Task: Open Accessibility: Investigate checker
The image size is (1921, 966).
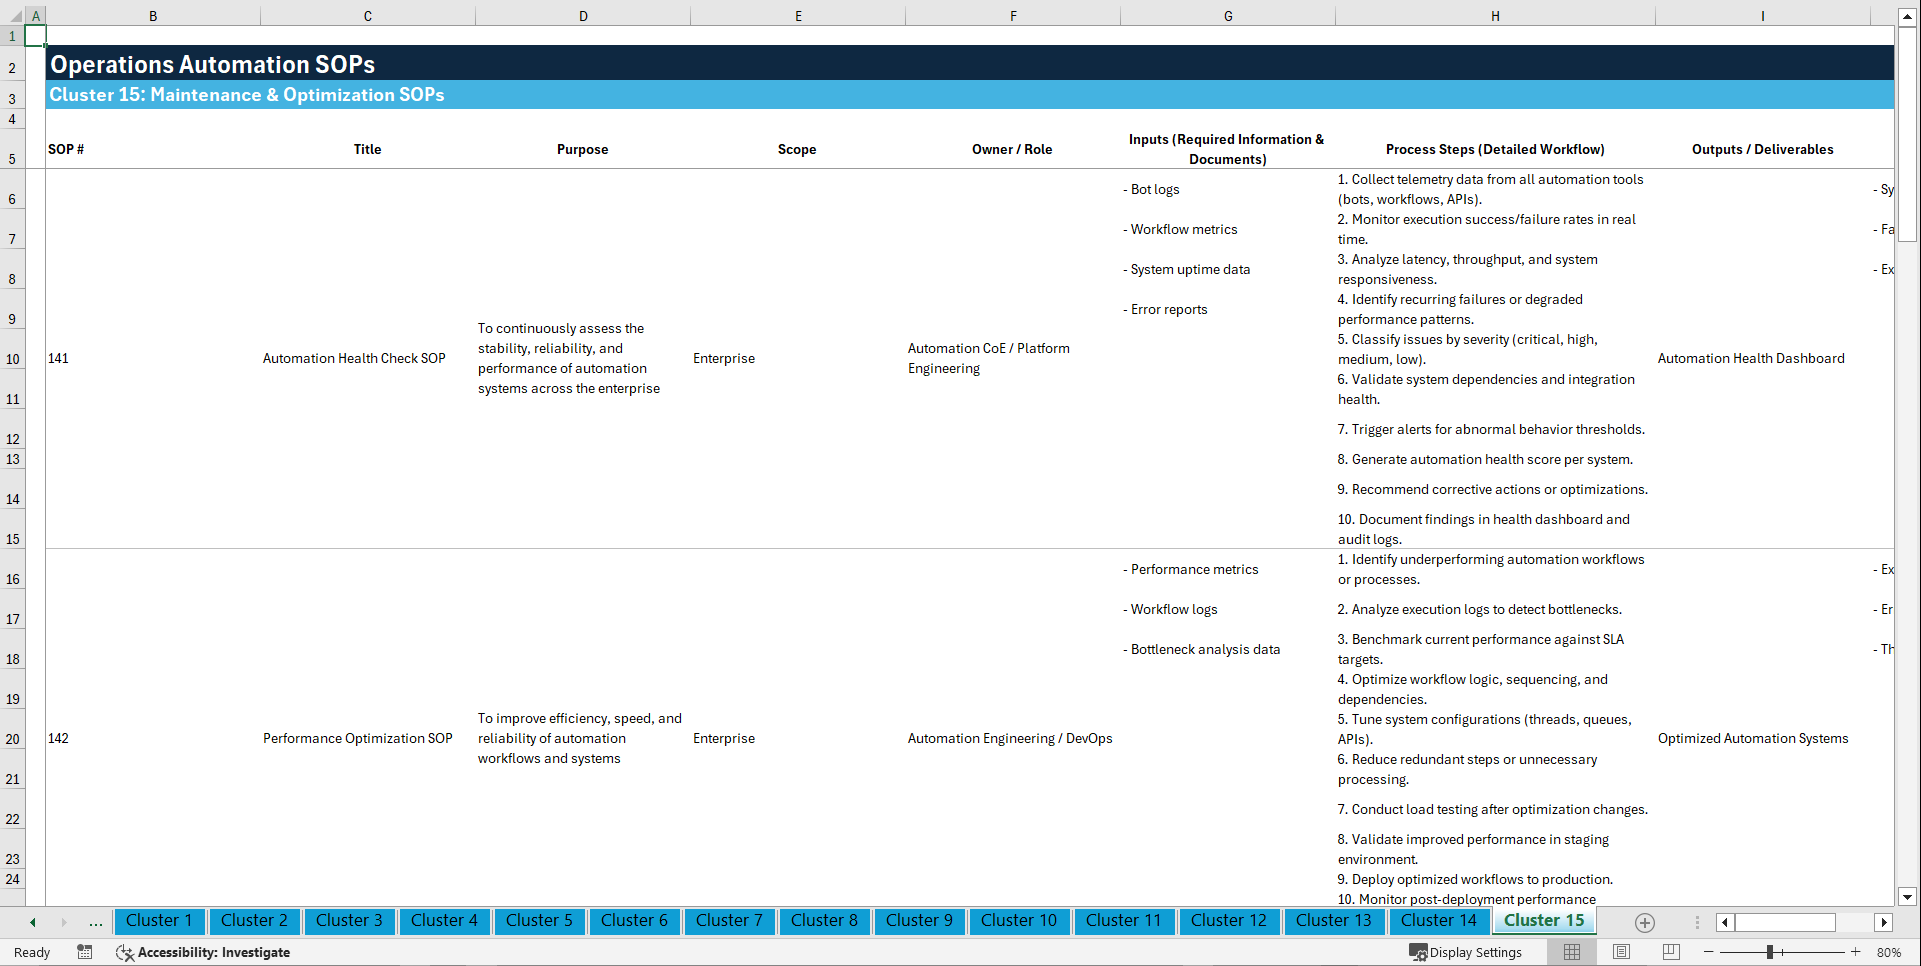Action: click(204, 952)
